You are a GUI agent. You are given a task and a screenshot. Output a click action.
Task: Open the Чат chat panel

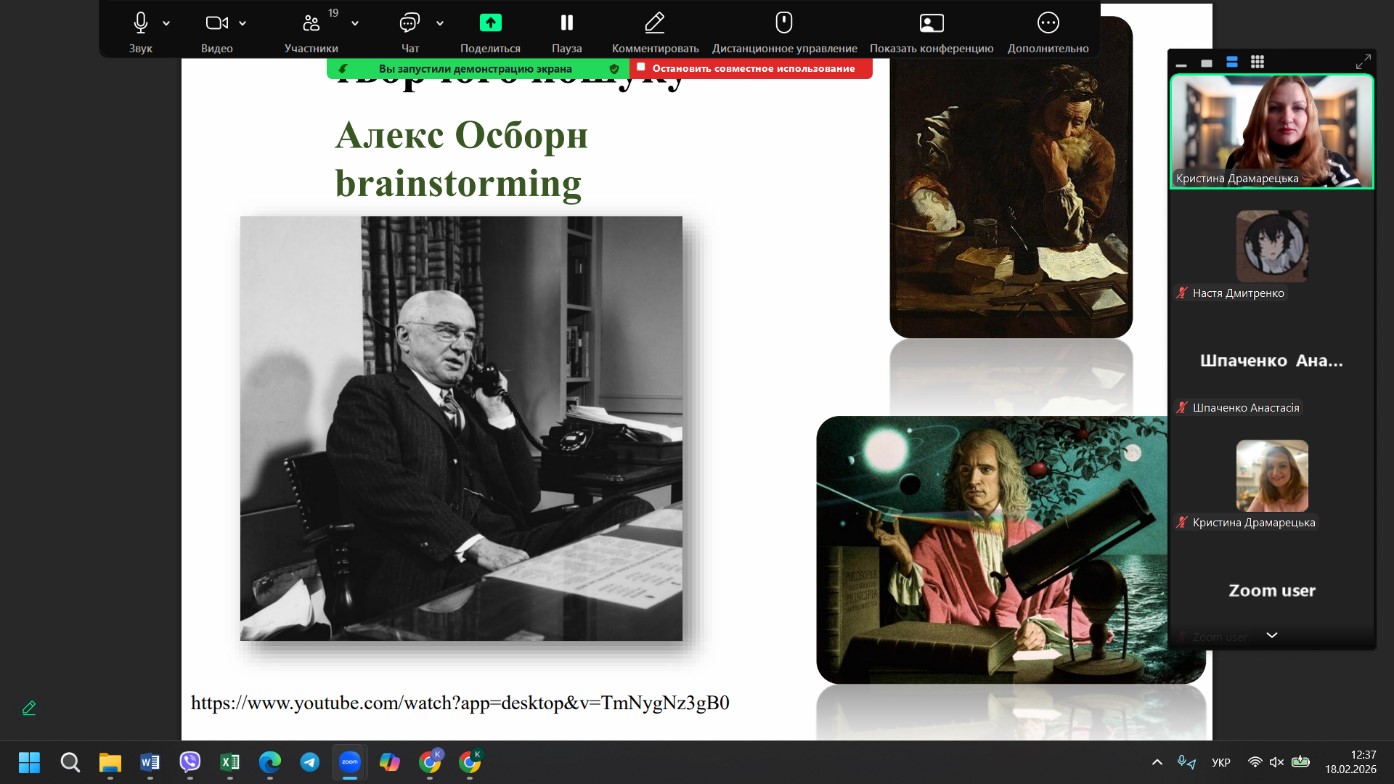tap(410, 30)
